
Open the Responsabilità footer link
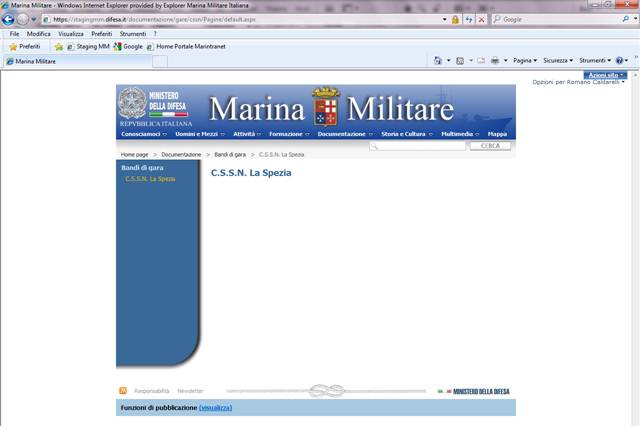(x=151, y=391)
